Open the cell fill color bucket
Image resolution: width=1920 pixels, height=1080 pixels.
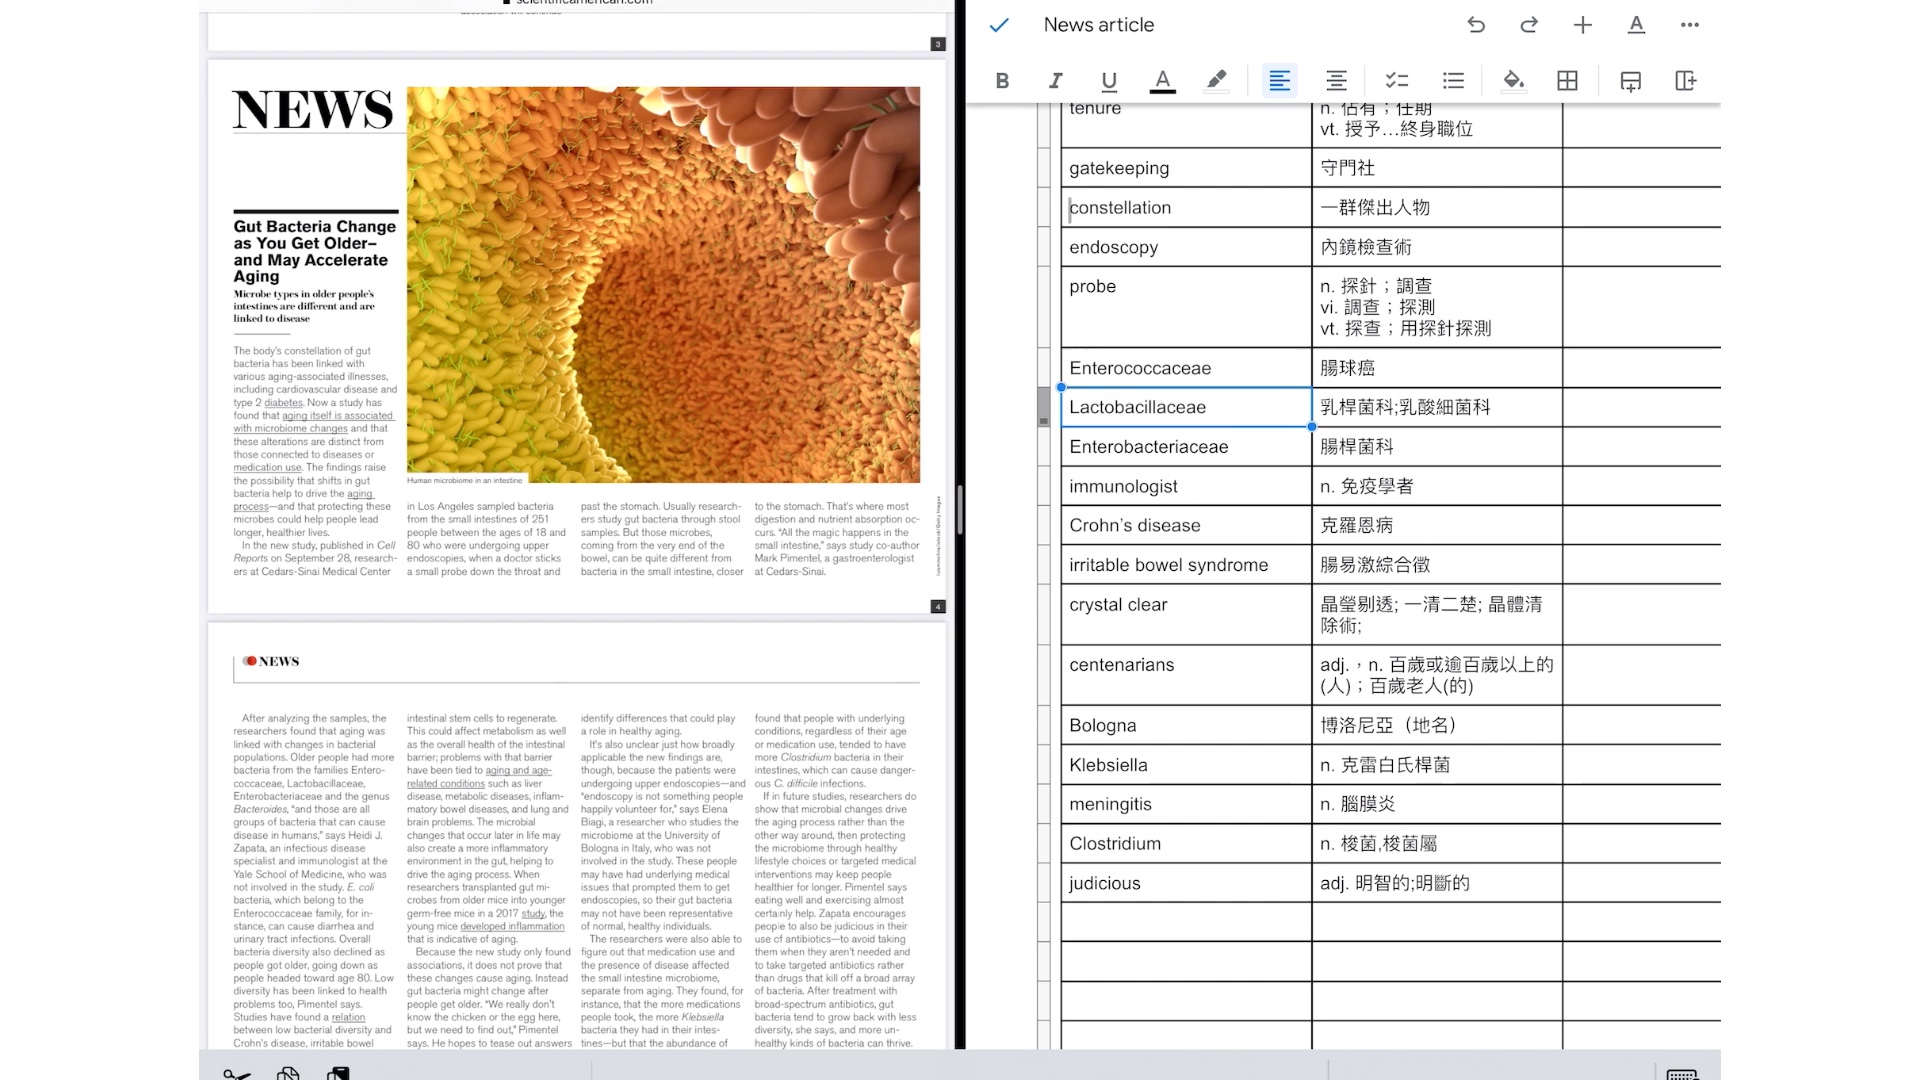(1514, 81)
